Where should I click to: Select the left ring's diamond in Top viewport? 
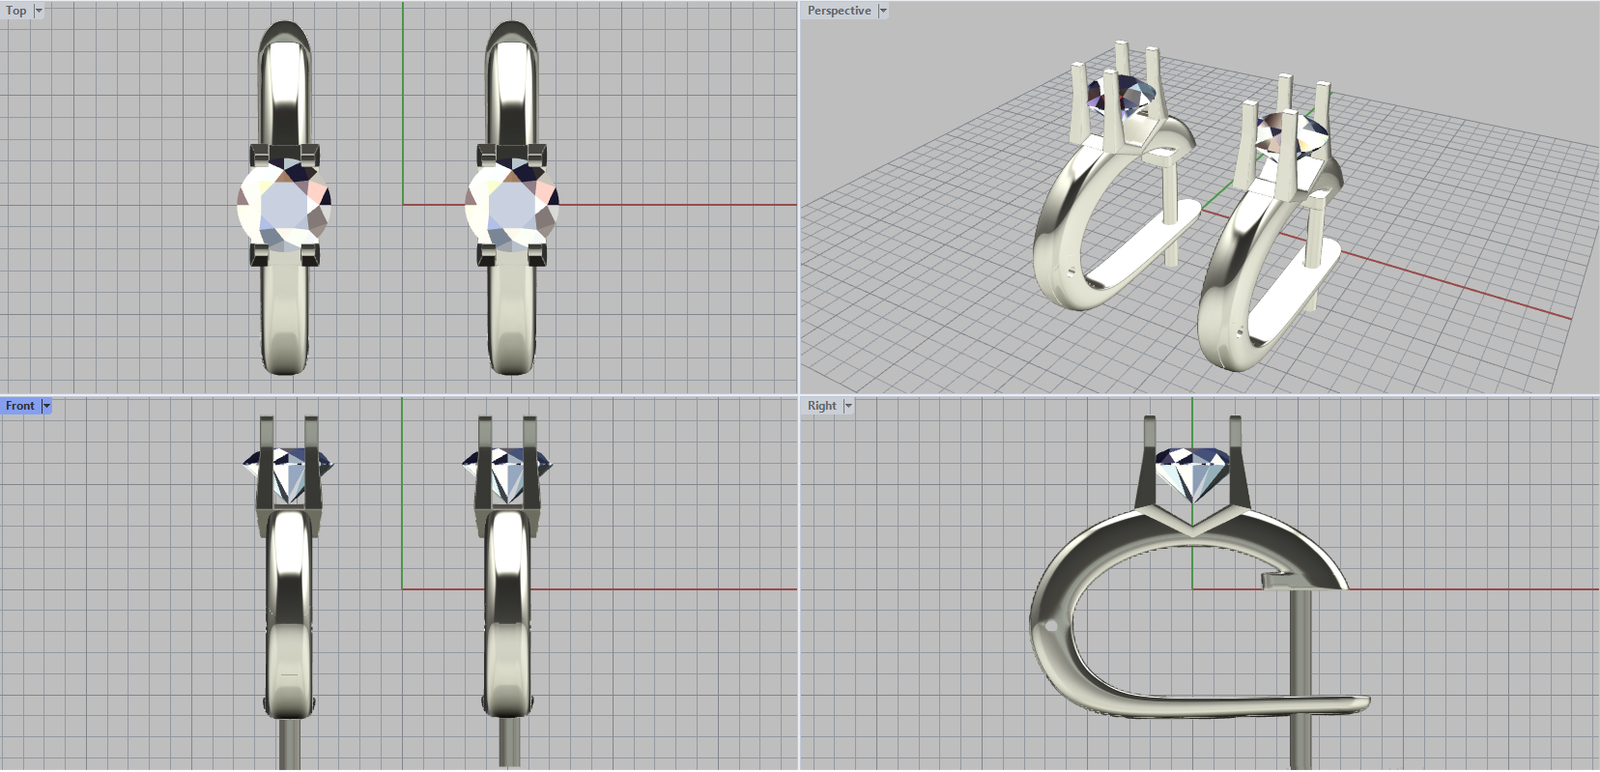(x=284, y=204)
